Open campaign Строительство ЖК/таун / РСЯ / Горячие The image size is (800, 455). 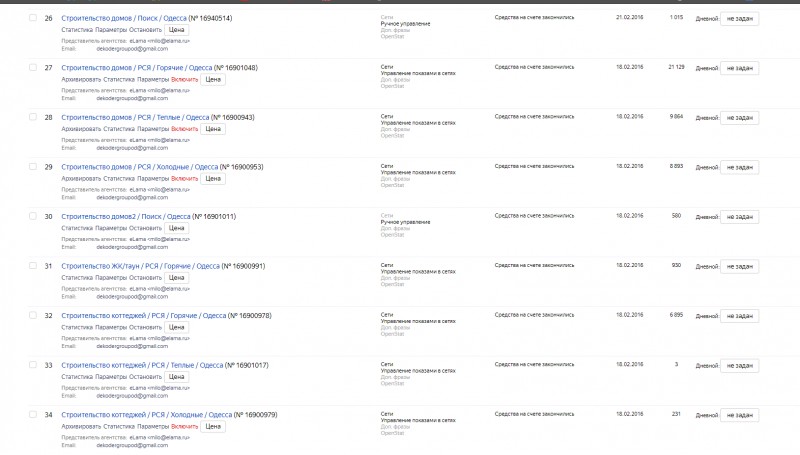pyautogui.click(x=140, y=266)
